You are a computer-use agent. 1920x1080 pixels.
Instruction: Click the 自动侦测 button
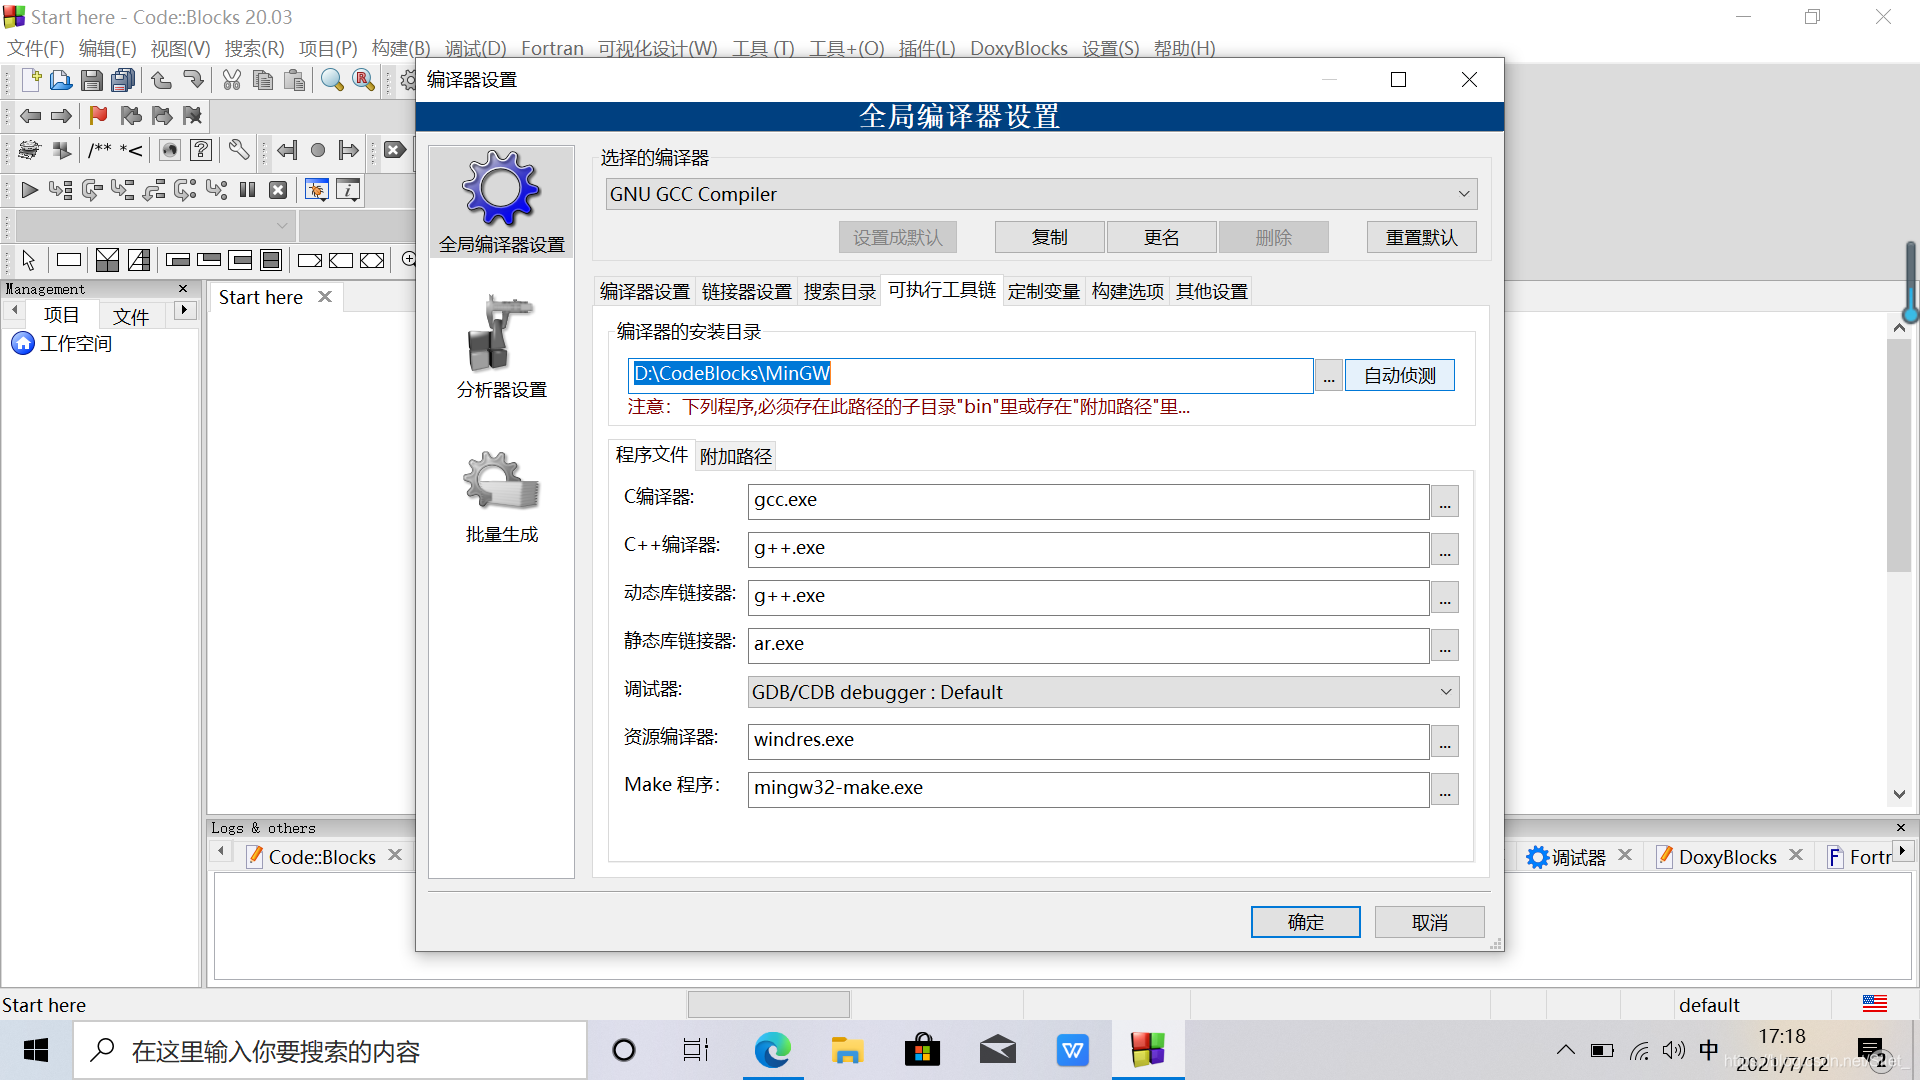tap(1399, 375)
